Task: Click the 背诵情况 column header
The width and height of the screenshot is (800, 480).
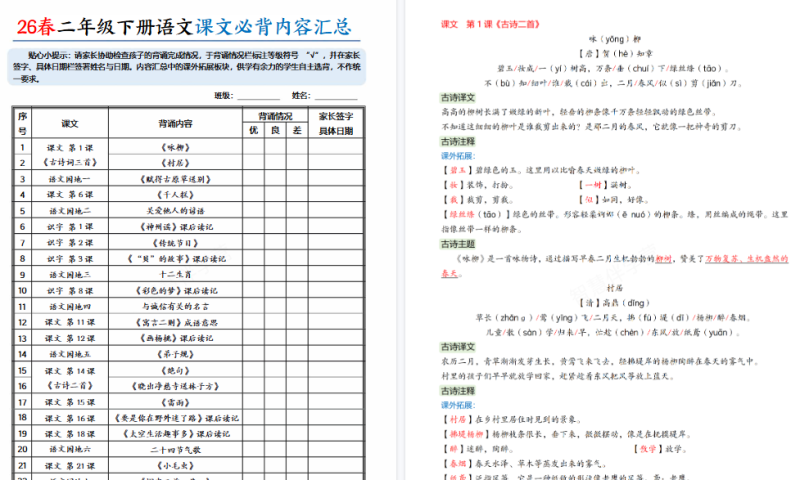Action: tap(275, 116)
